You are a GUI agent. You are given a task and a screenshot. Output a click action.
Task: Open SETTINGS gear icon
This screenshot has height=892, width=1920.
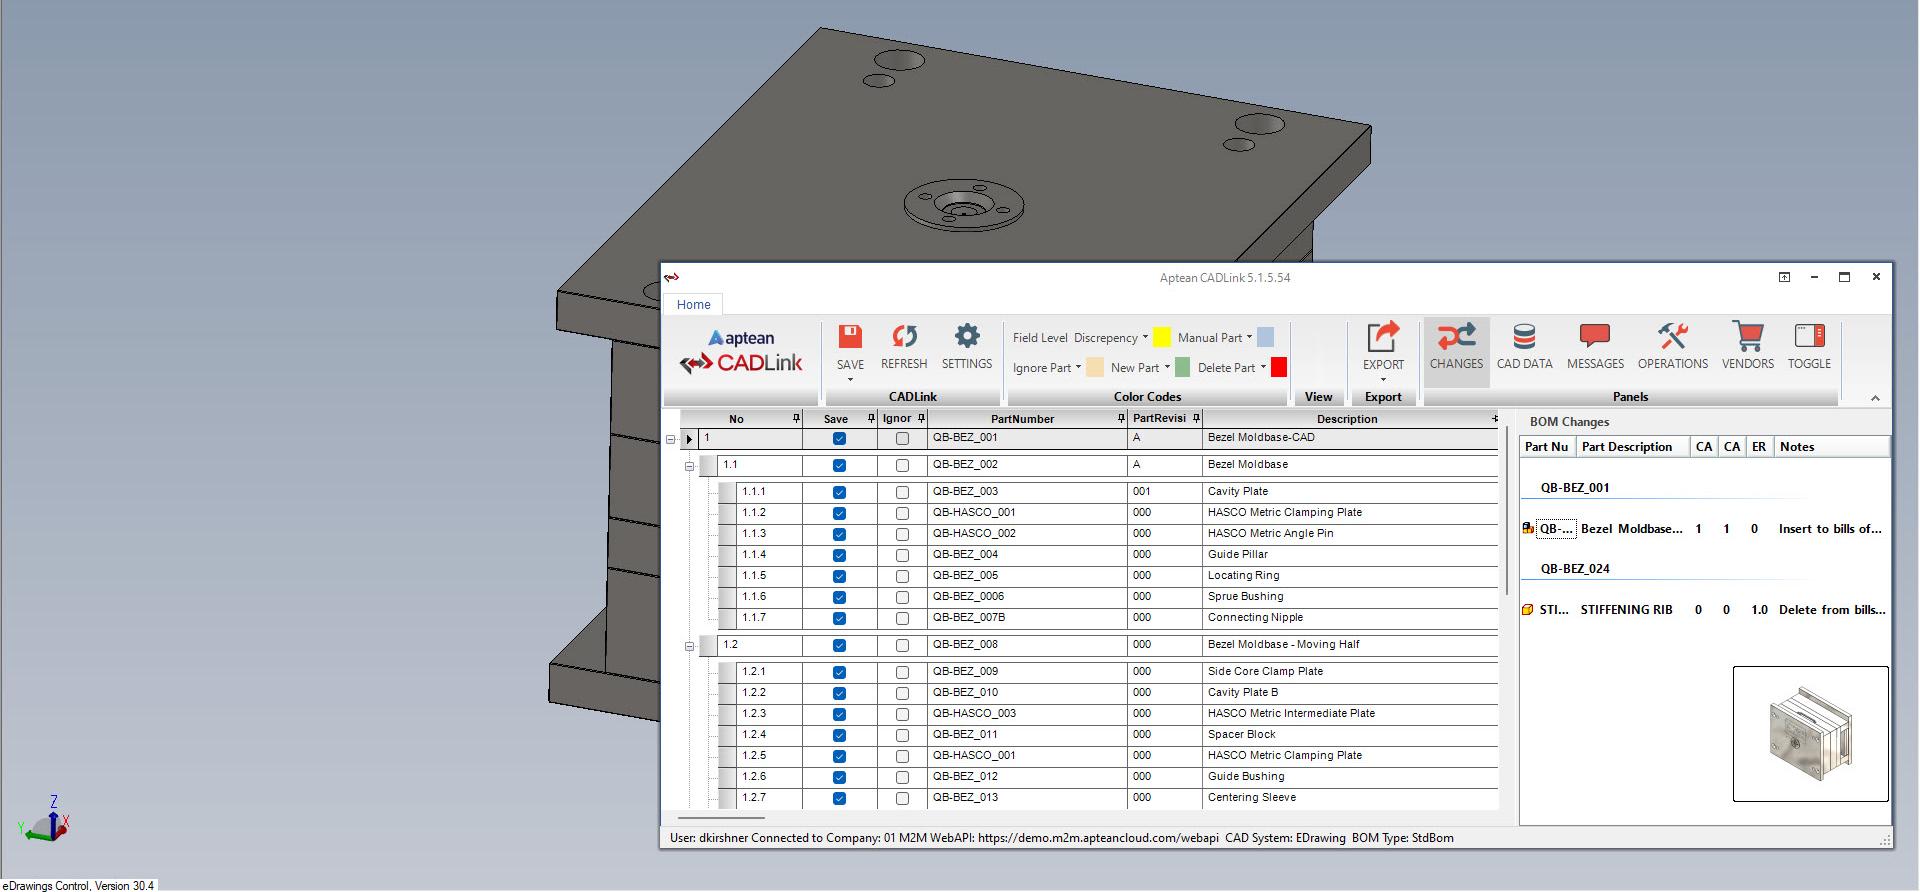click(967, 337)
